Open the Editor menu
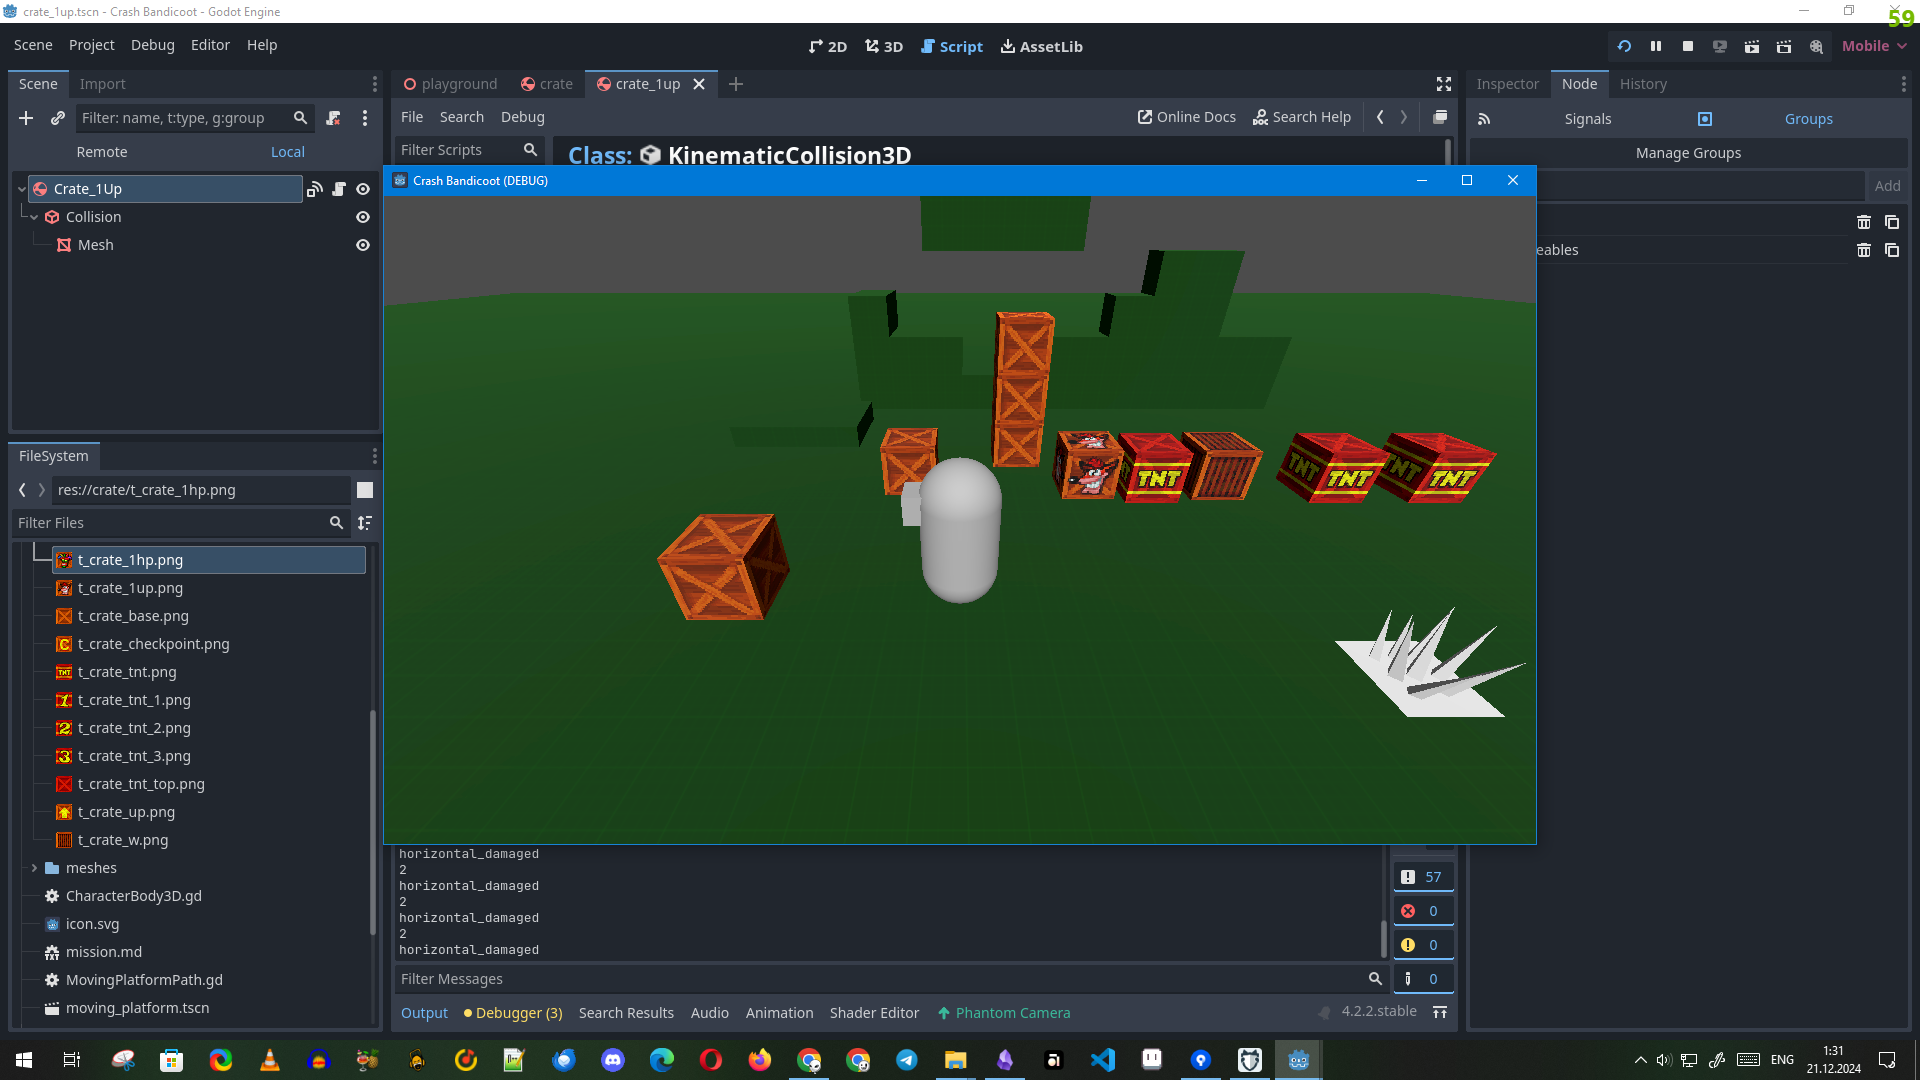The height and width of the screenshot is (1080, 1920). (210, 45)
